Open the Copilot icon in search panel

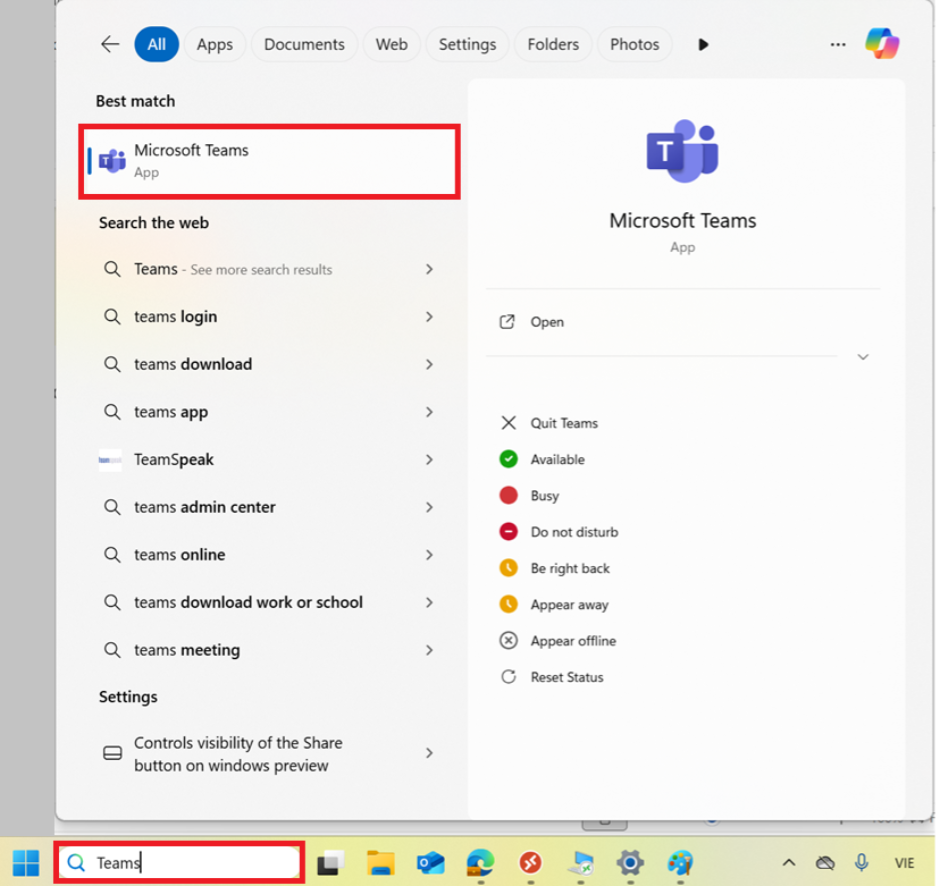point(882,44)
